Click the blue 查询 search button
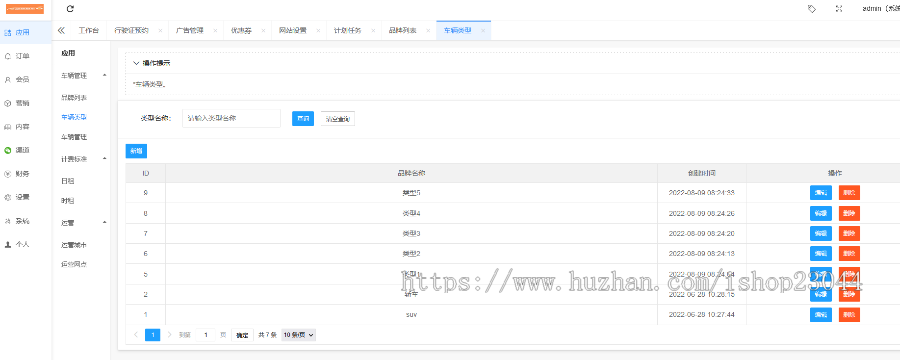 (x=303, y=118)
